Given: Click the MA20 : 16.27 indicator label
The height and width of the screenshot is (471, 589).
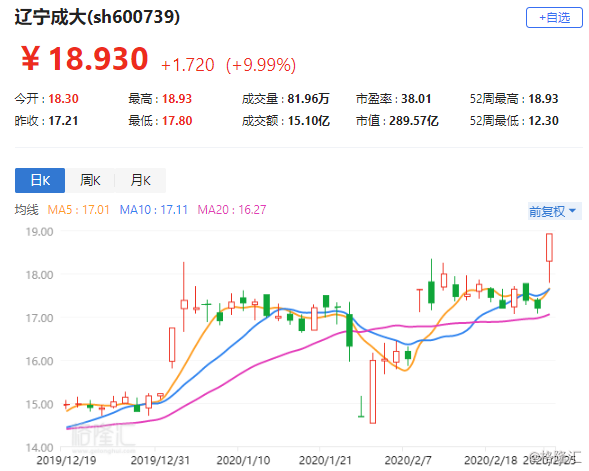Looking at the screenshot, I should tap(232, 210).
